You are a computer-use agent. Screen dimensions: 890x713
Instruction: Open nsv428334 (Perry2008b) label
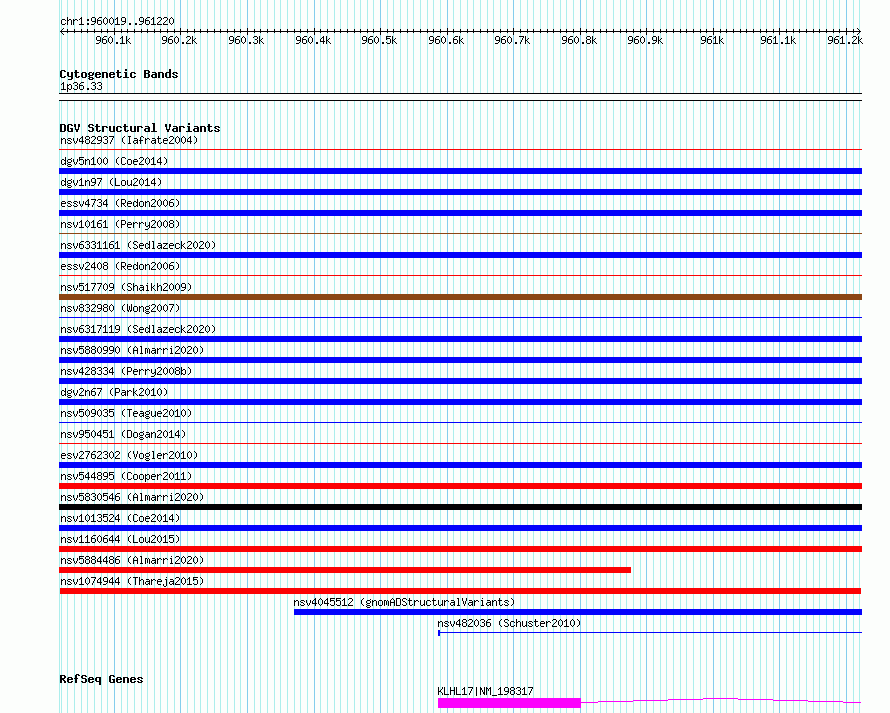[x=126, y=371]
